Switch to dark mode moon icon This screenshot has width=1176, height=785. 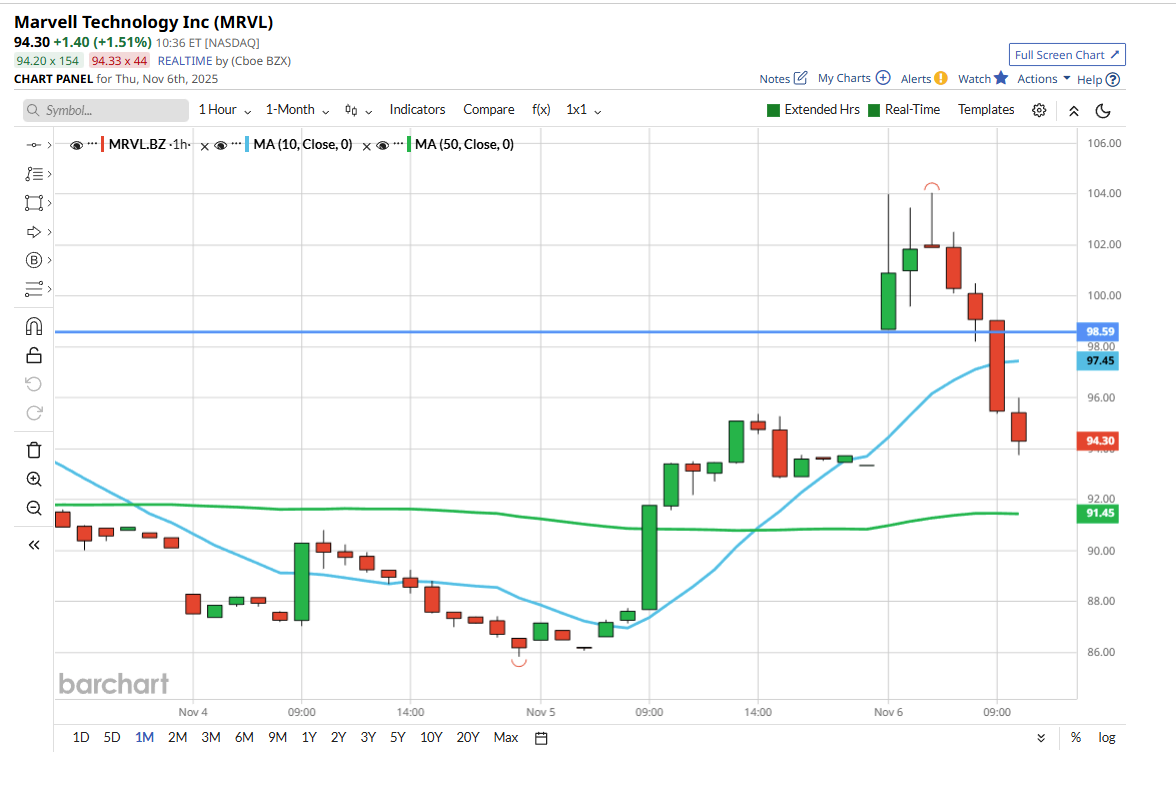[x=1103, y=110]
